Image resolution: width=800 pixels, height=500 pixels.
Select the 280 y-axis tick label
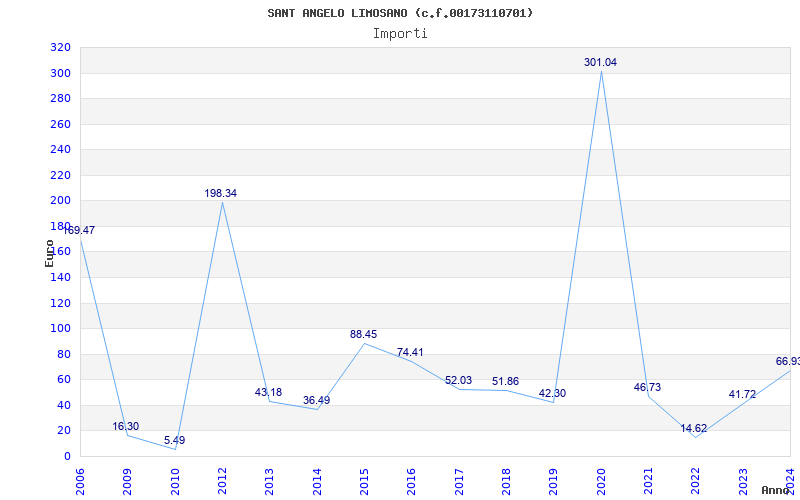pyautogui.click(x=60, y=98)
